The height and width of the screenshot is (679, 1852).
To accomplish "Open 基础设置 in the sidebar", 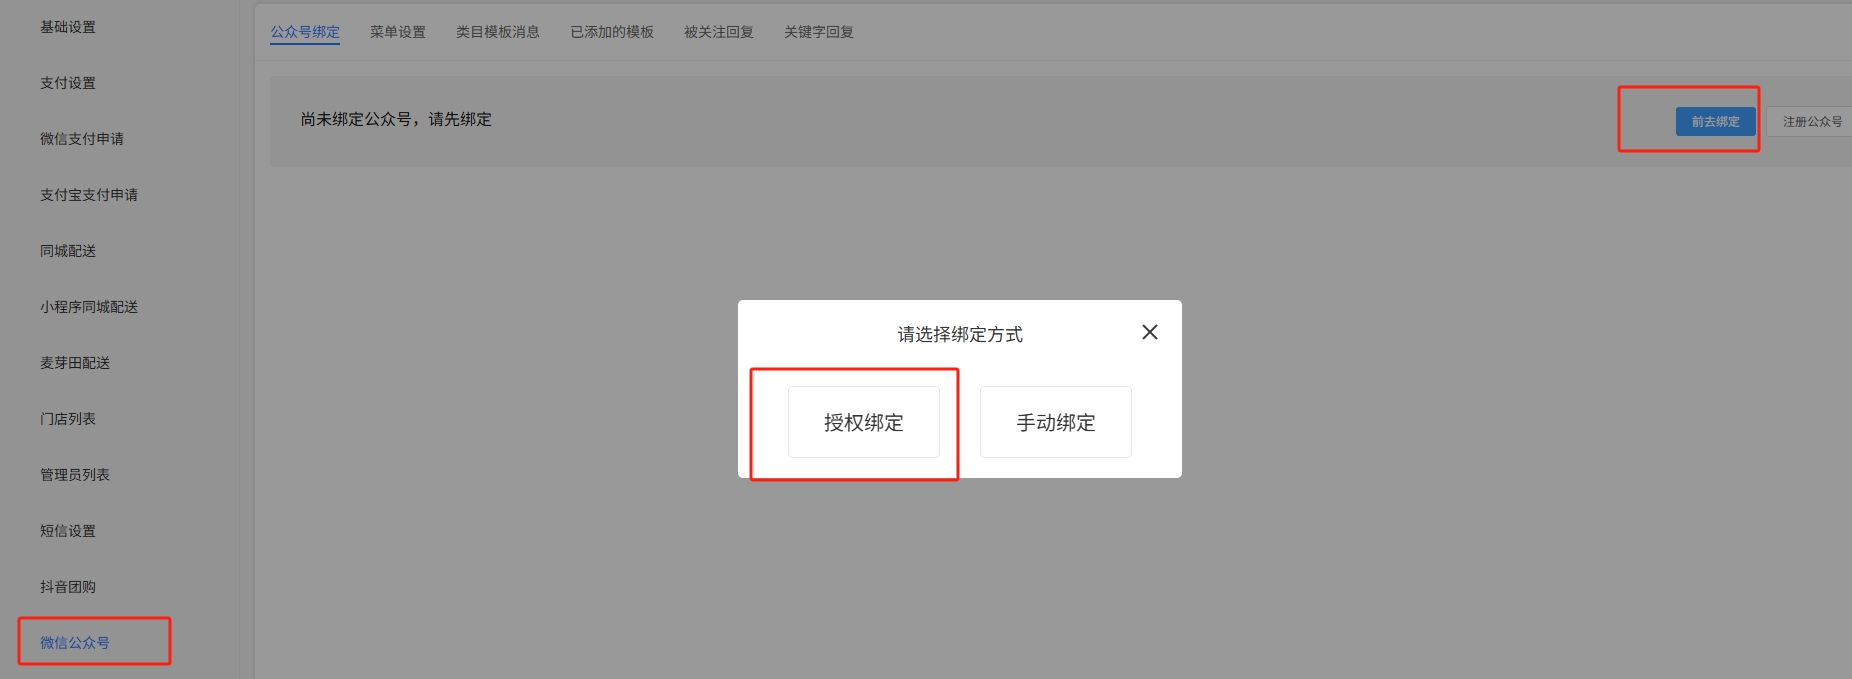I will click(x=68, y=27).
